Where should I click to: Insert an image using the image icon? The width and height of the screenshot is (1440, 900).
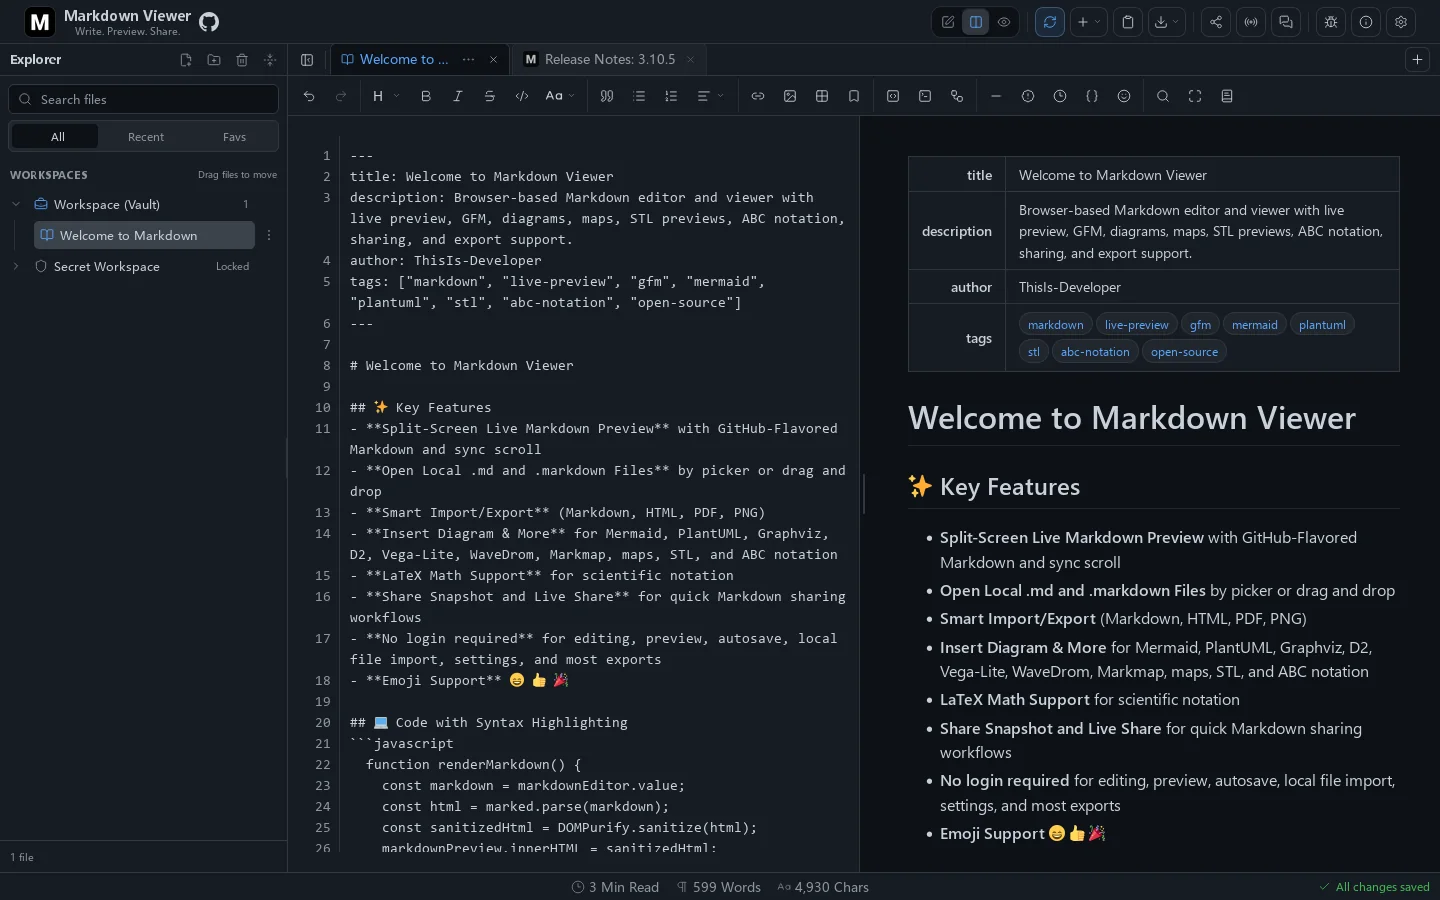[790, 96]
